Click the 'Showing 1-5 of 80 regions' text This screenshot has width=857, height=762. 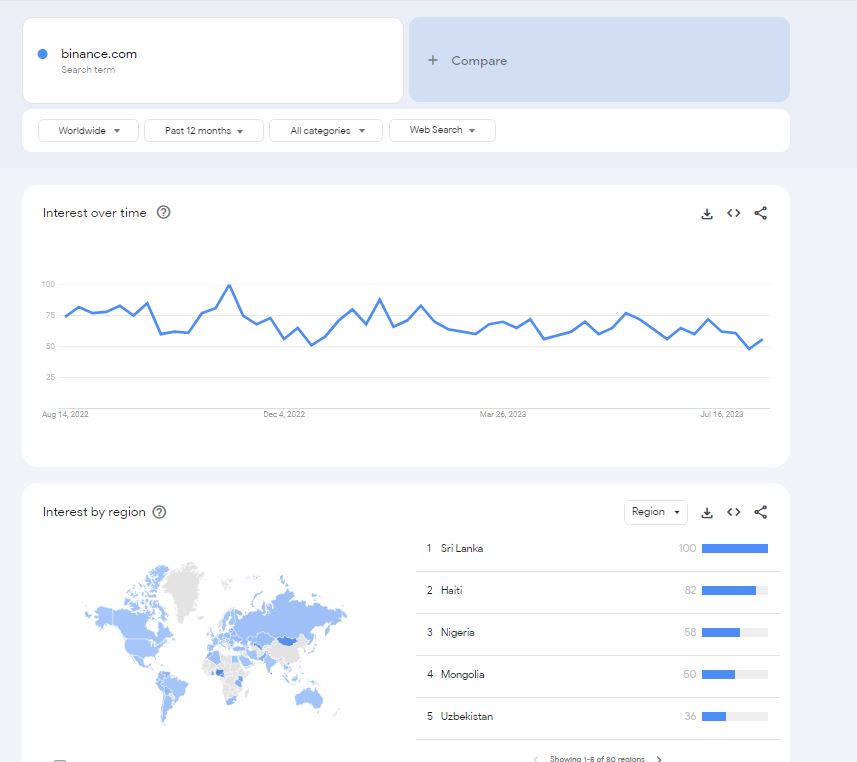click(x=597, y=759)
